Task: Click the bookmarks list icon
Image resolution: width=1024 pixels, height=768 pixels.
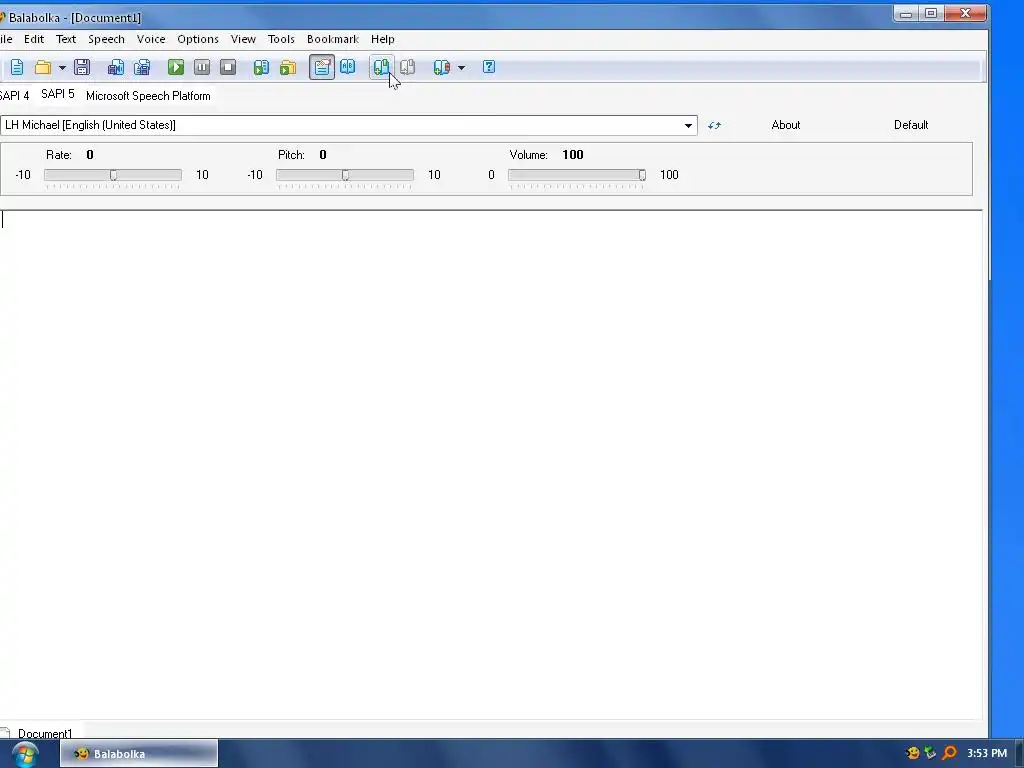Action: [441, 67]
